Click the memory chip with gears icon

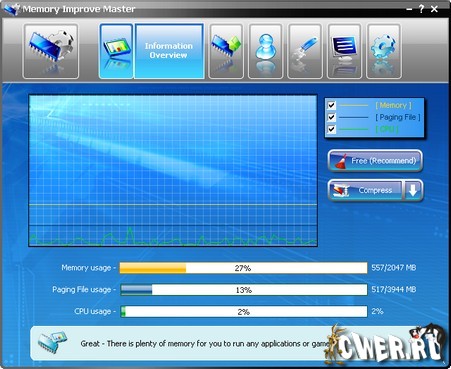51,51
